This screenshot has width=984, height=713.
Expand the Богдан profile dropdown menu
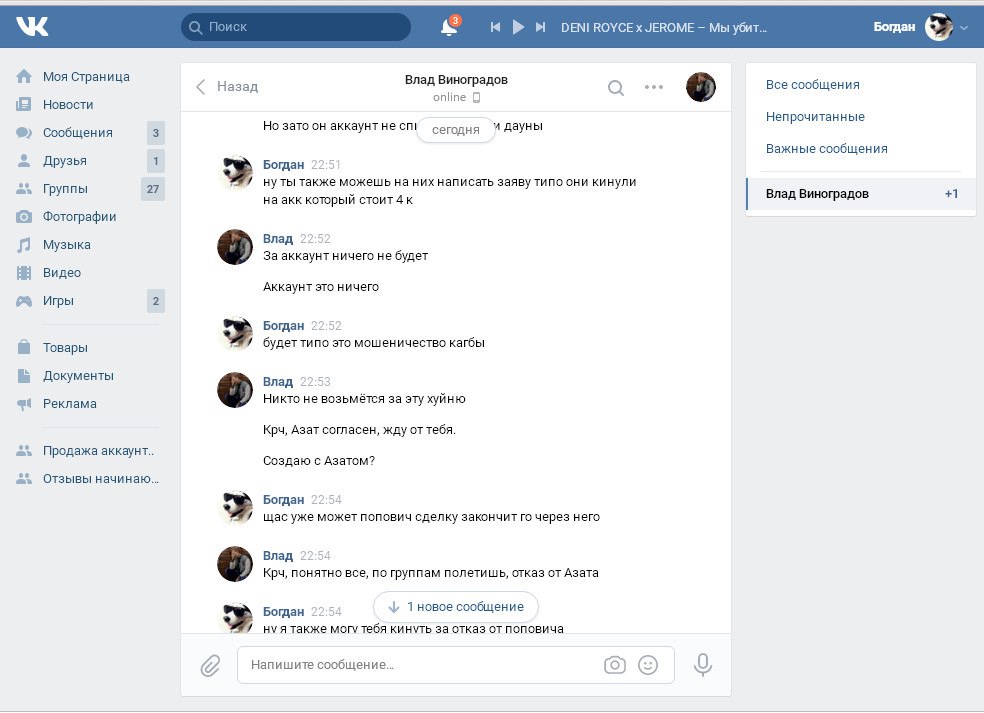click(x=963, y=28)
